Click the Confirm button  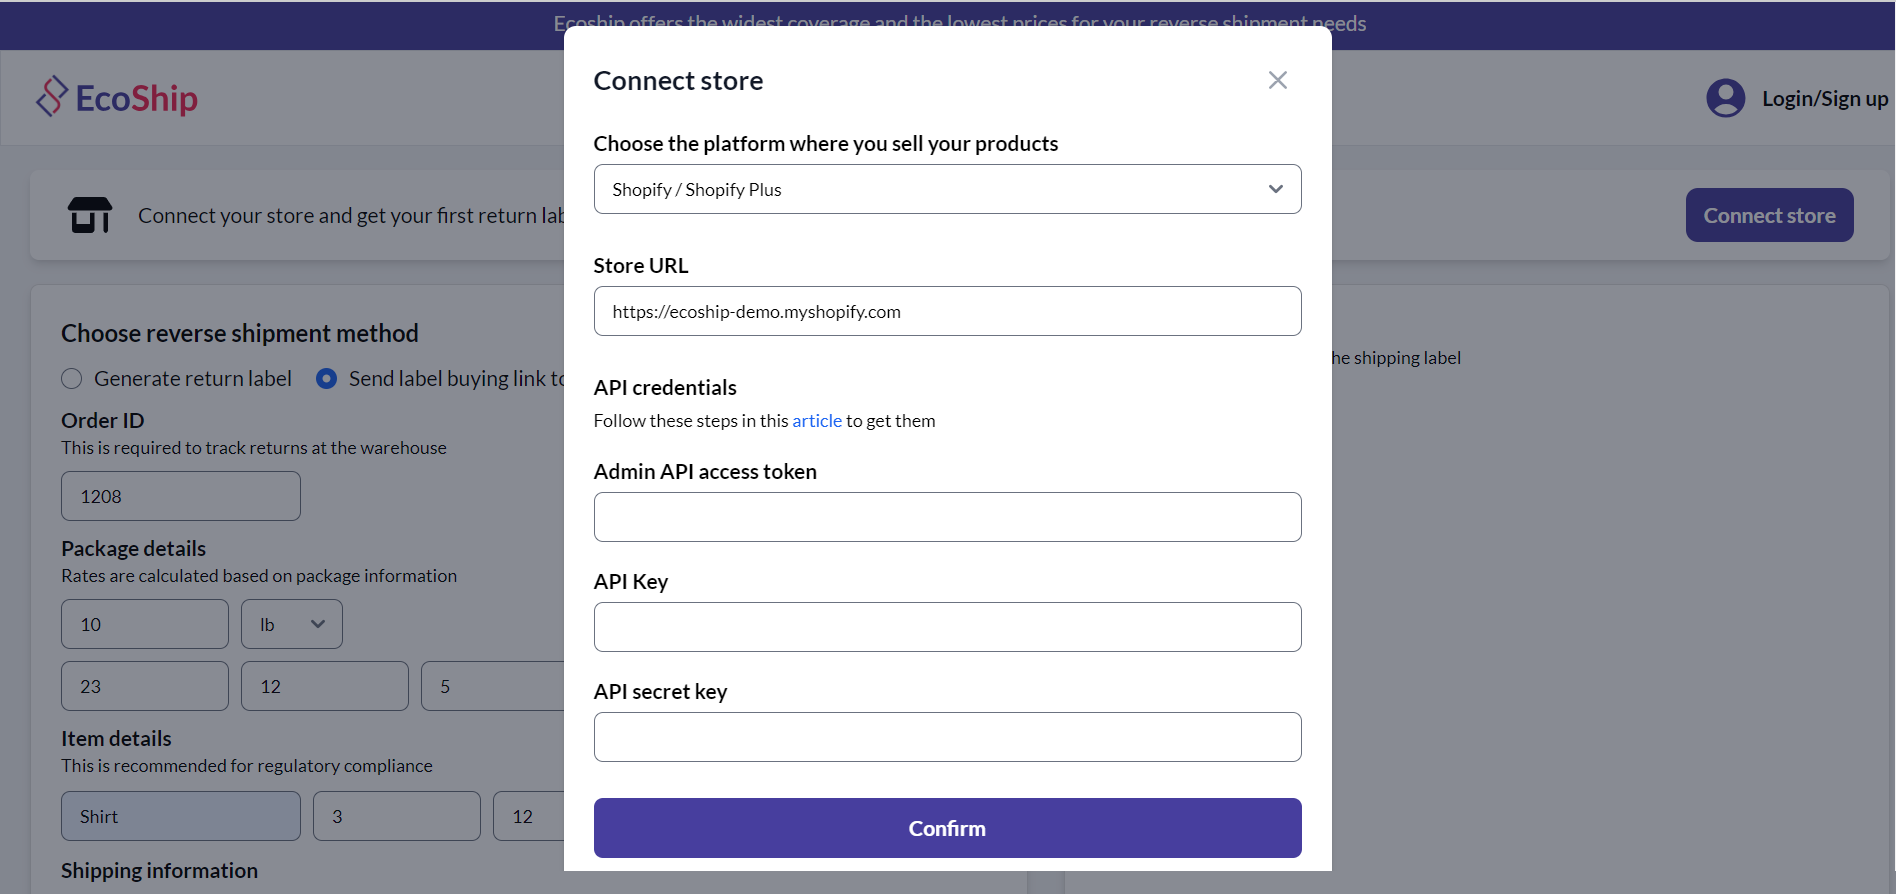click(x=947, y=828)
